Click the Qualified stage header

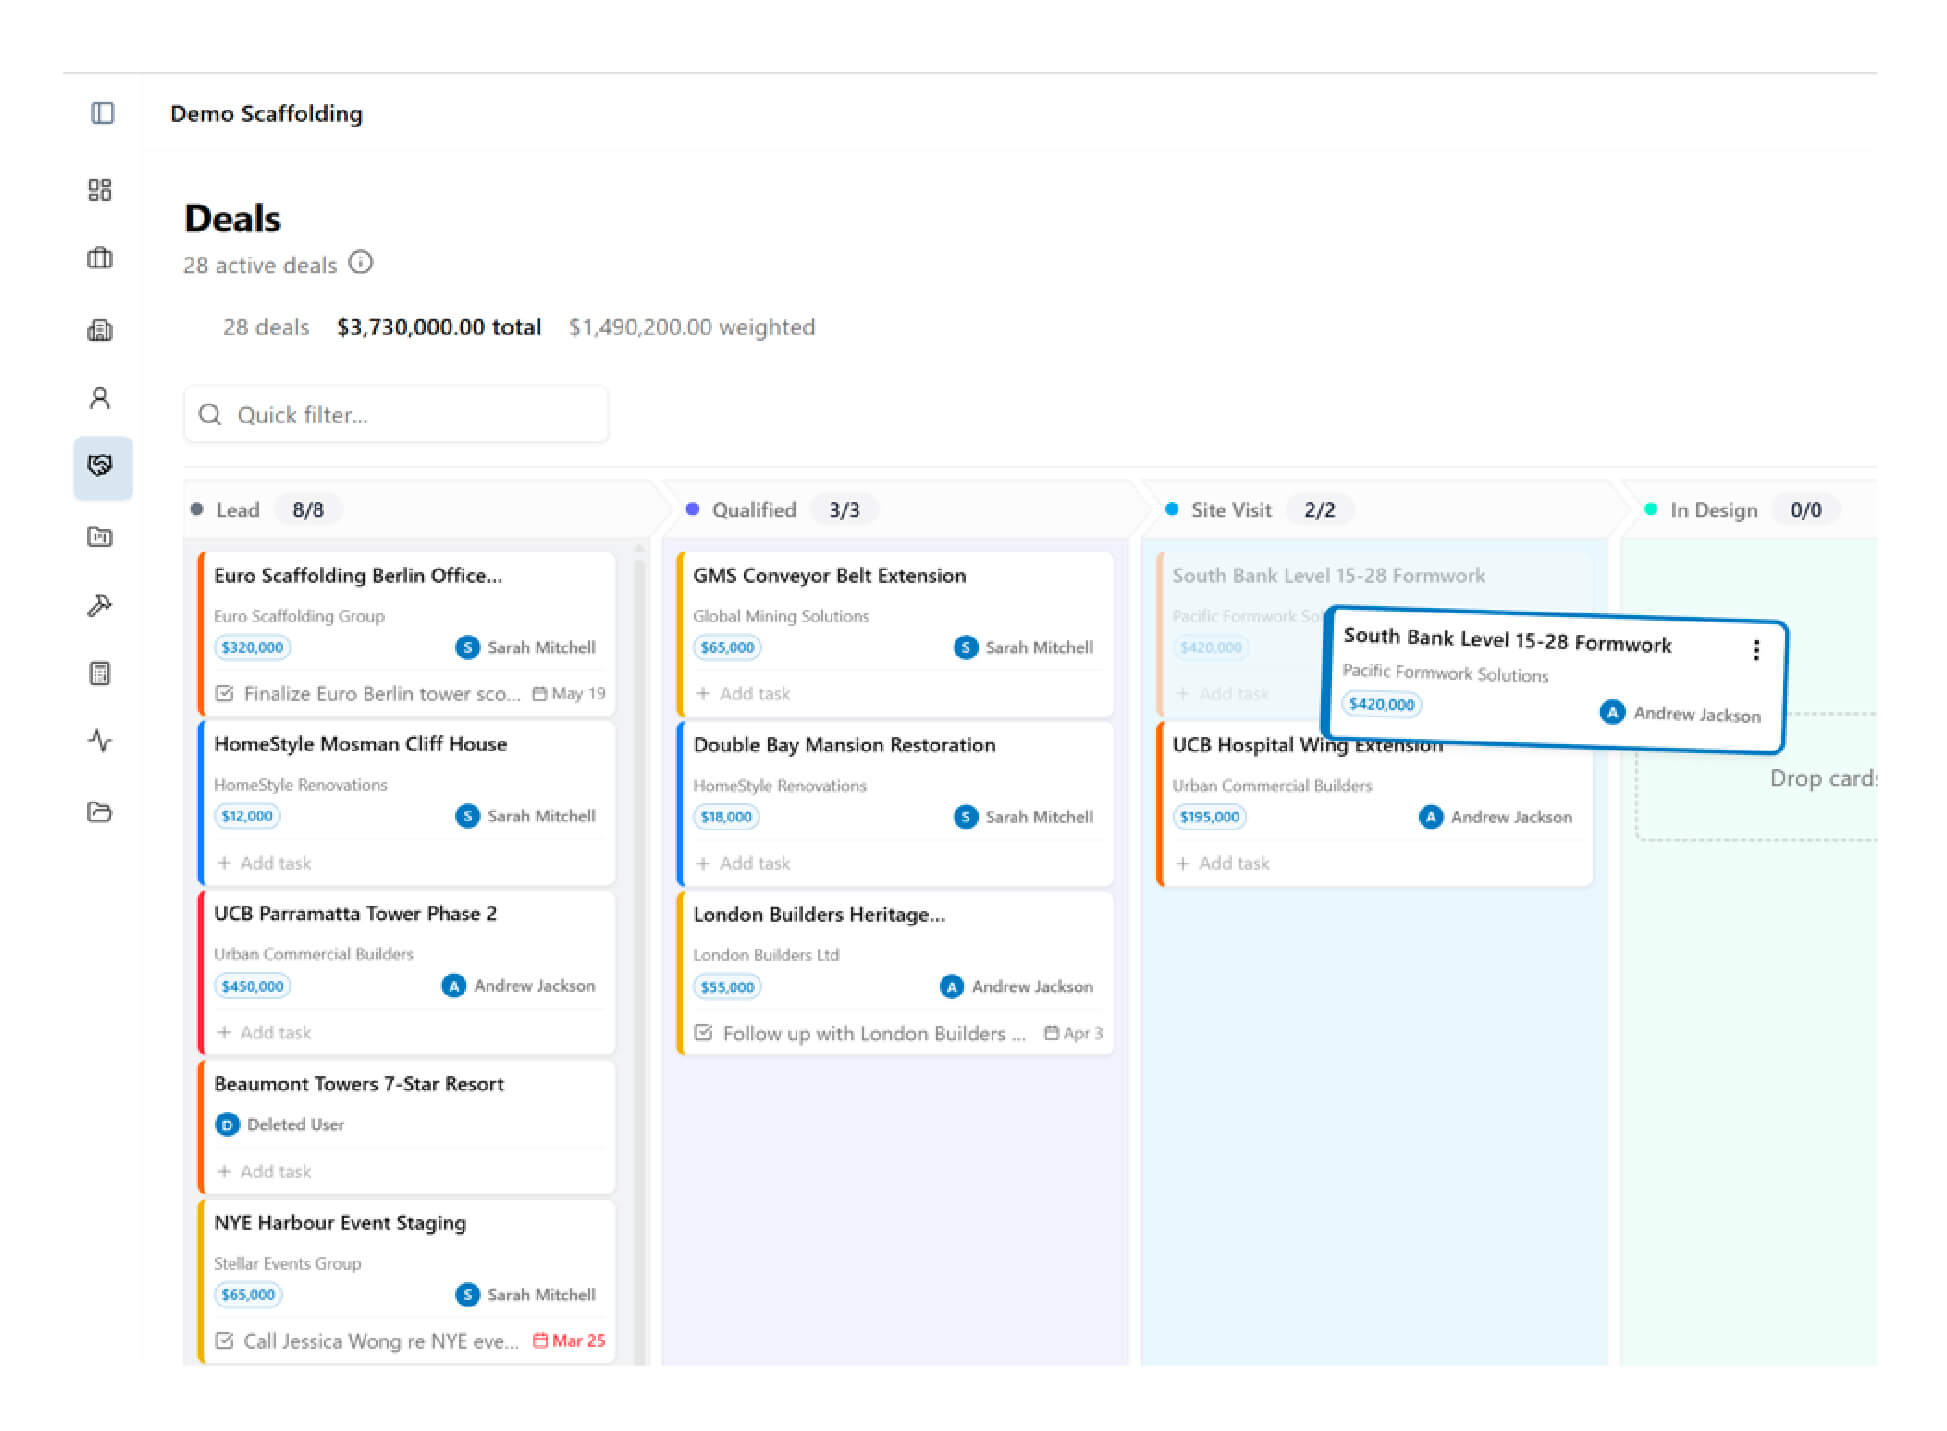click(754, 510)
